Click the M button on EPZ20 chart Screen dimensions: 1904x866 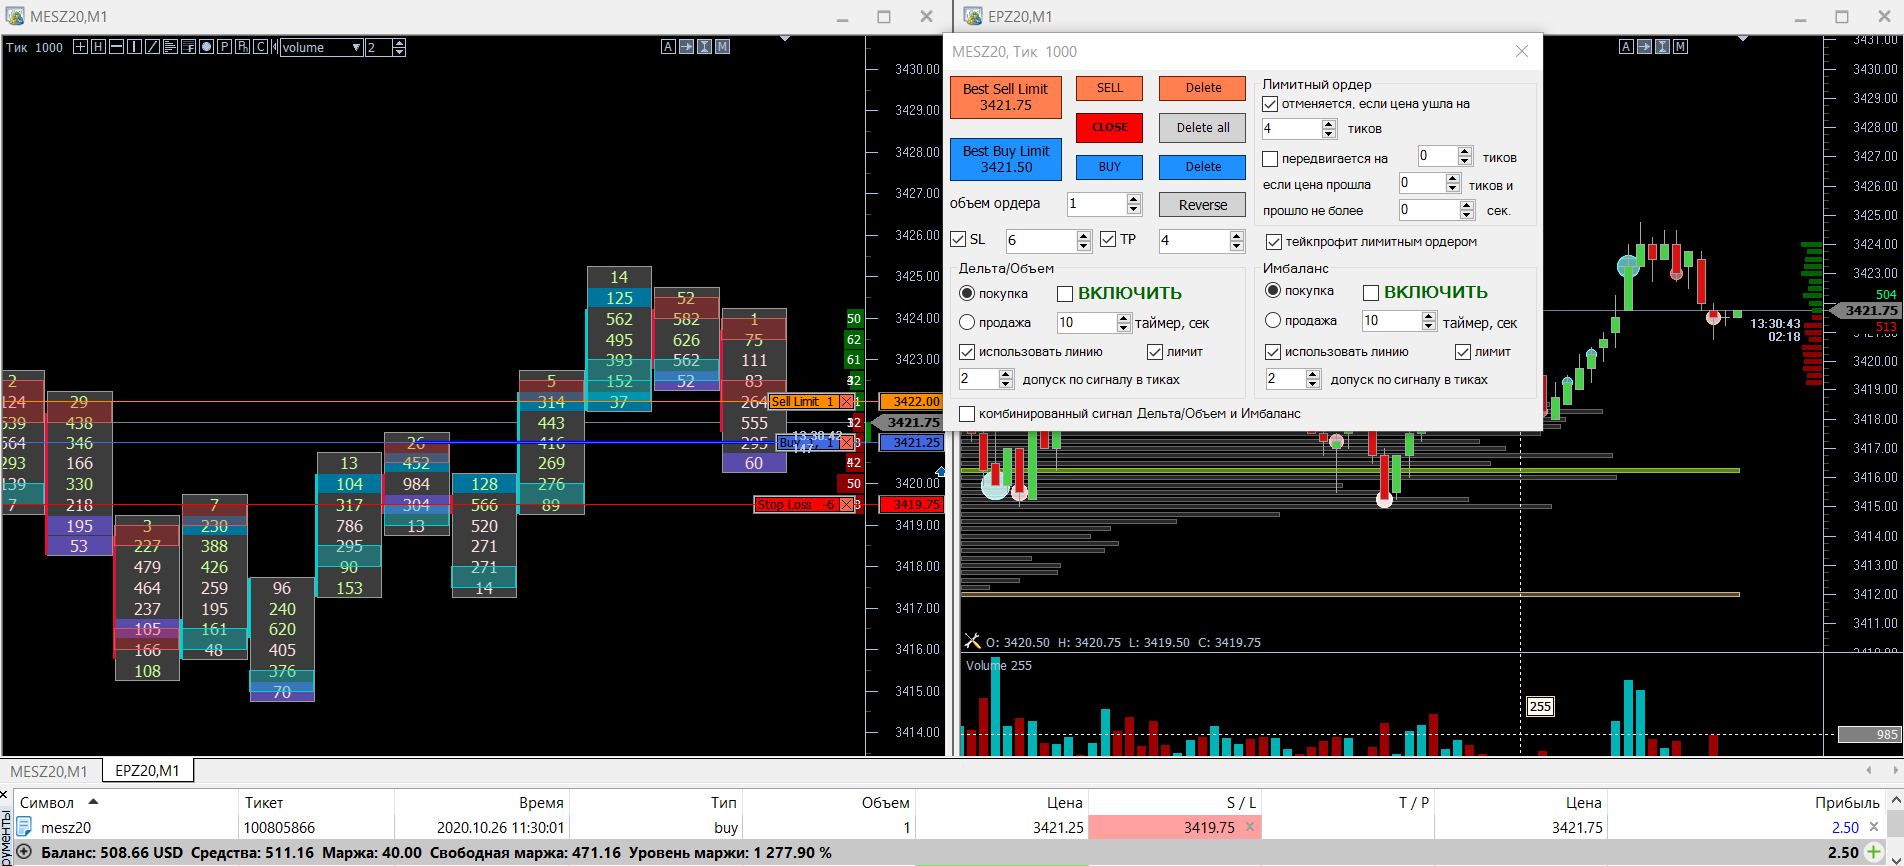(x=1680, y=47)
